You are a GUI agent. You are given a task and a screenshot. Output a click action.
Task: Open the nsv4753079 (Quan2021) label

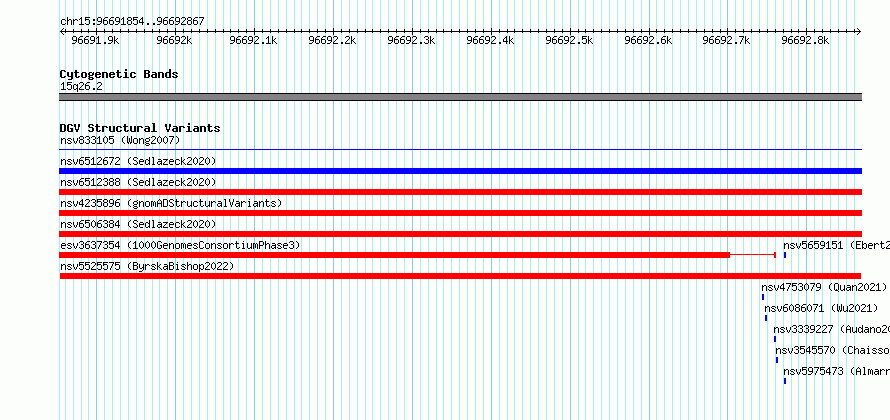click(x=824, y=287)
